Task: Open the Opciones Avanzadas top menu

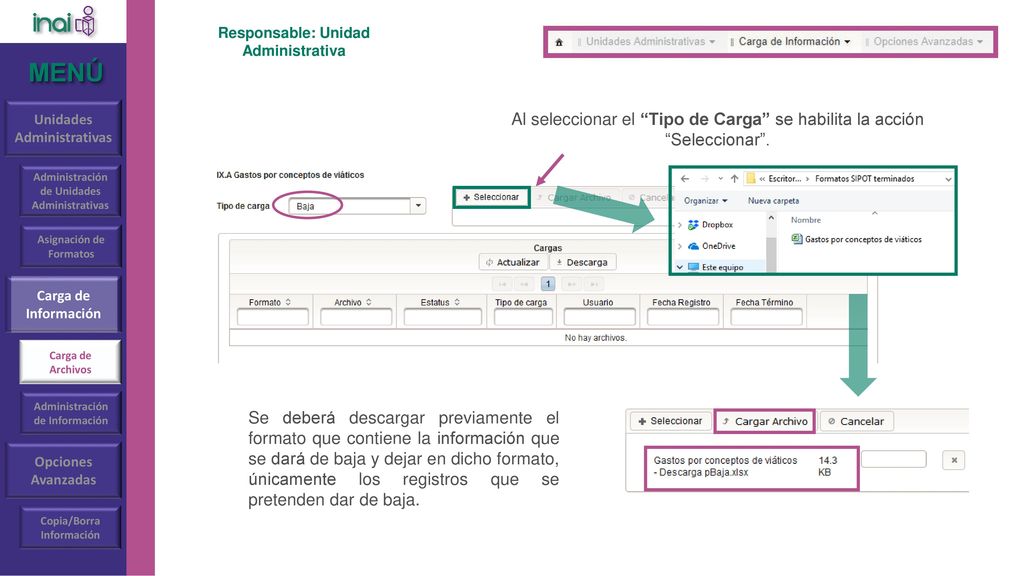Action: 923,42
